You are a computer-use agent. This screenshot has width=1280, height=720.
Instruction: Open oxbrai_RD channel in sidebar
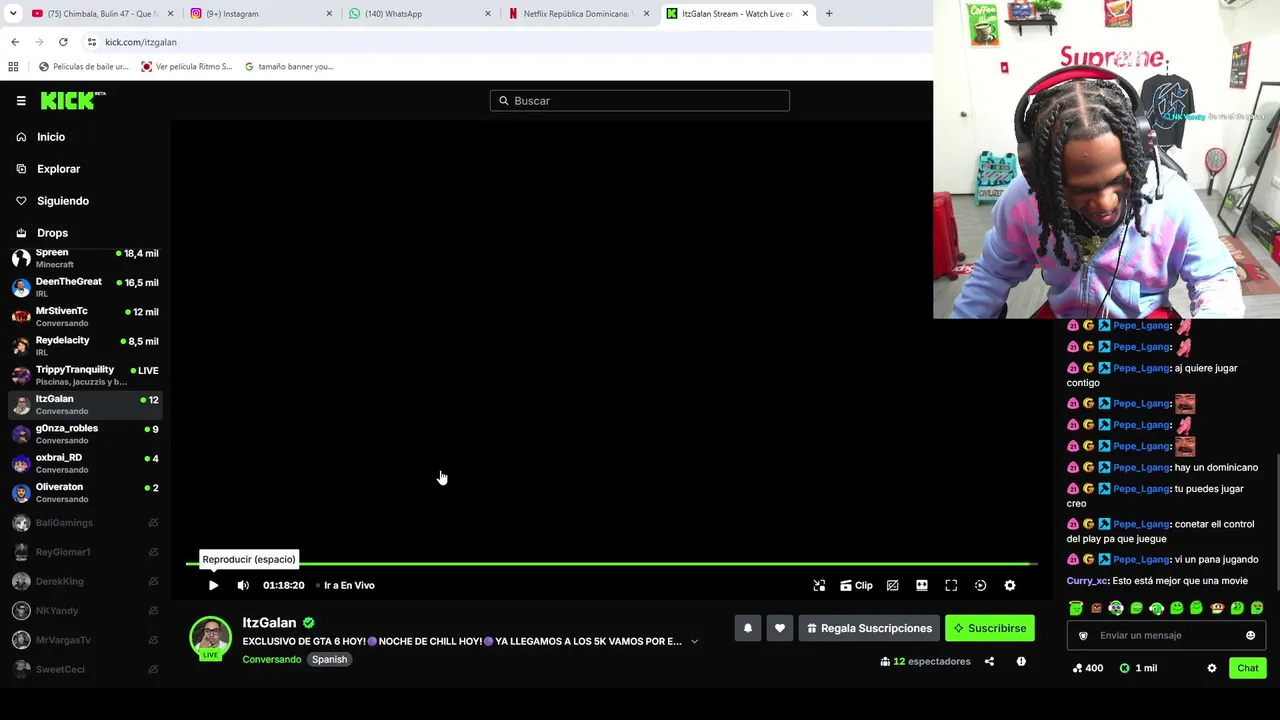(x=85, y=463)
